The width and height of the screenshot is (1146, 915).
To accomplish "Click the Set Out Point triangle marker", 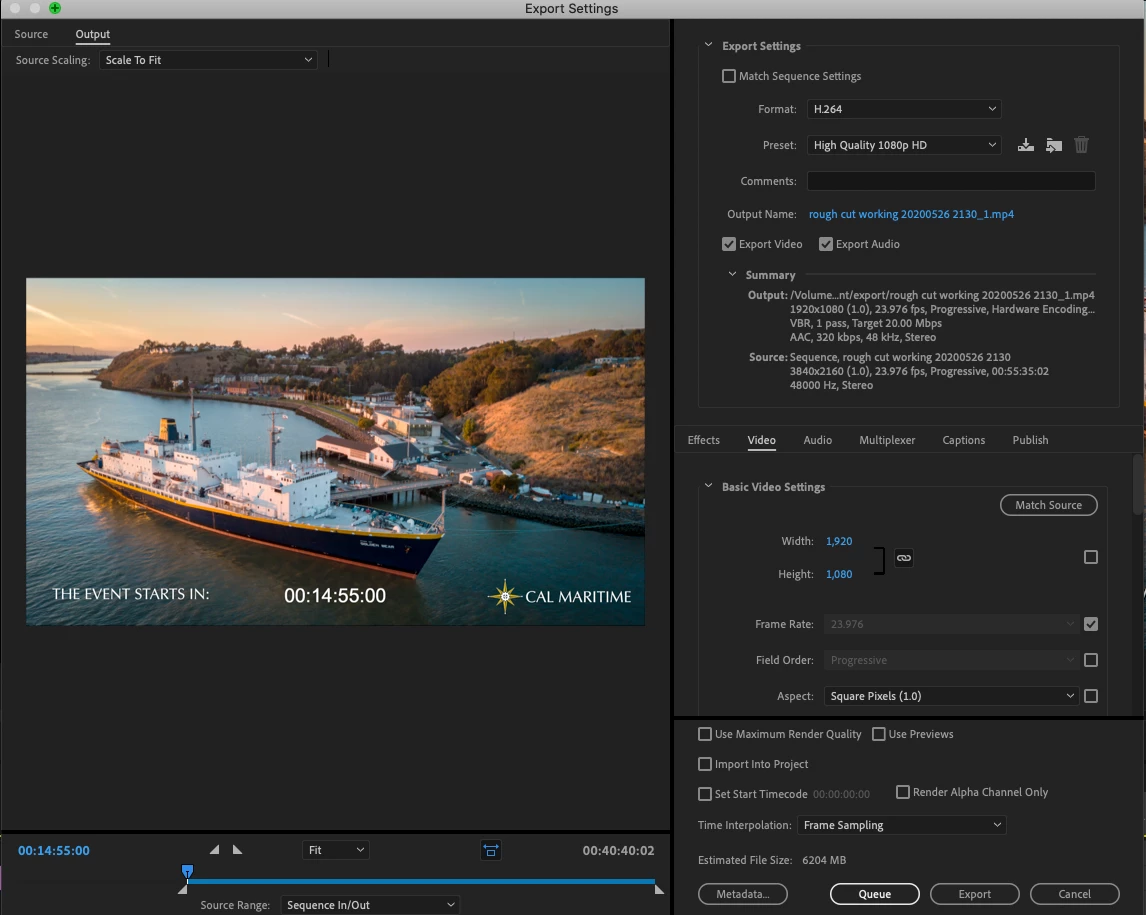I will click(237, 850).
